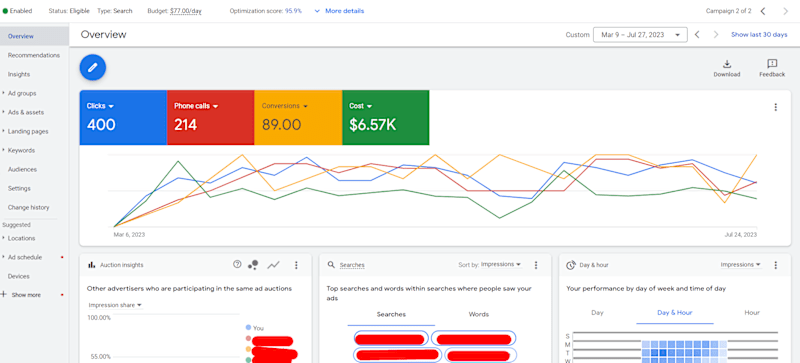Screen dimensions: 800x363
Task: Select the Hour tab in Day & hour
Action: (x=752, y=312)
